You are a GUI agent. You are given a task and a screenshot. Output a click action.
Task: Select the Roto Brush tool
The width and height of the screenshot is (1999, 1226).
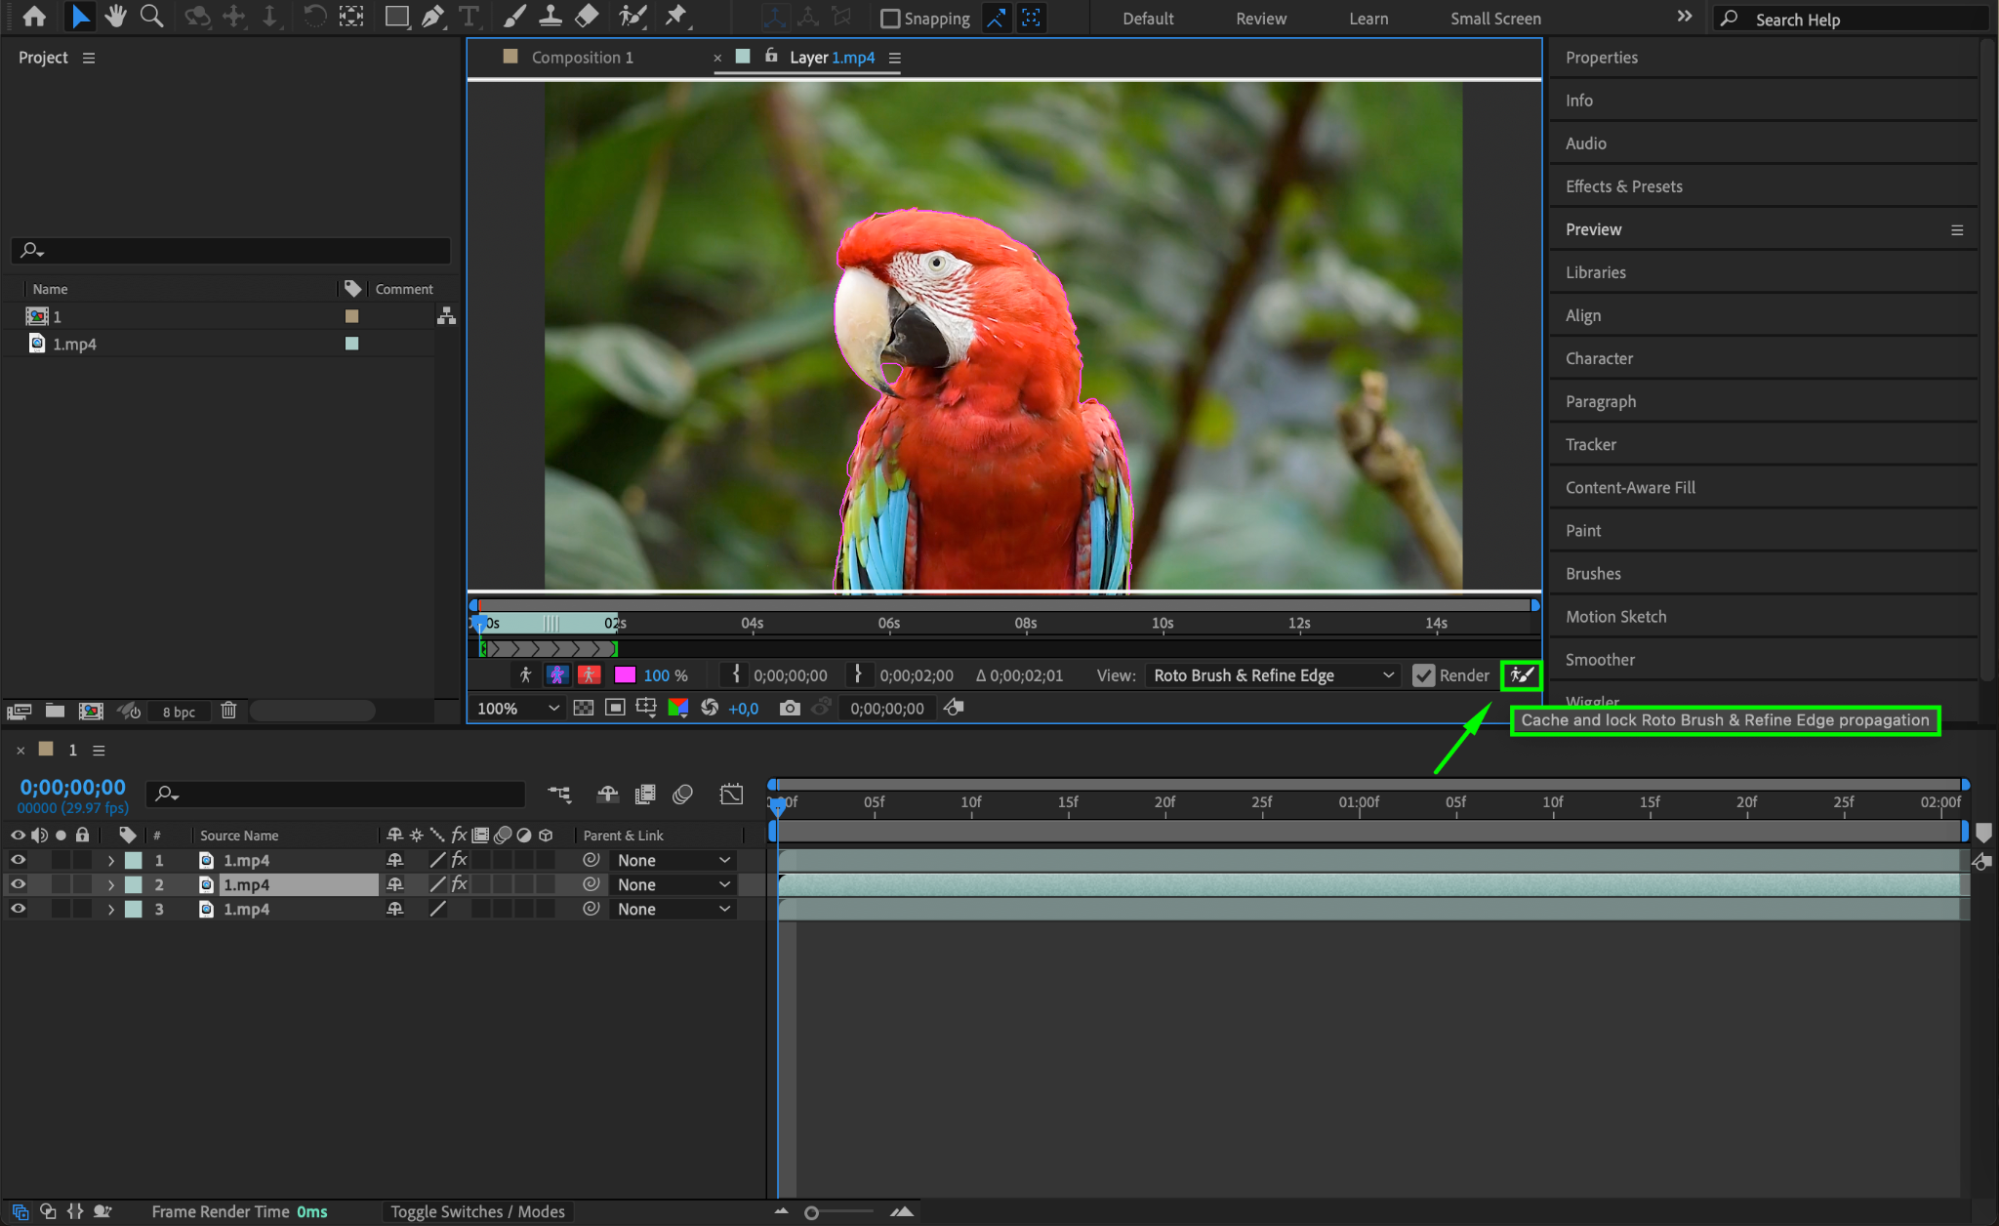coord(632,16)
